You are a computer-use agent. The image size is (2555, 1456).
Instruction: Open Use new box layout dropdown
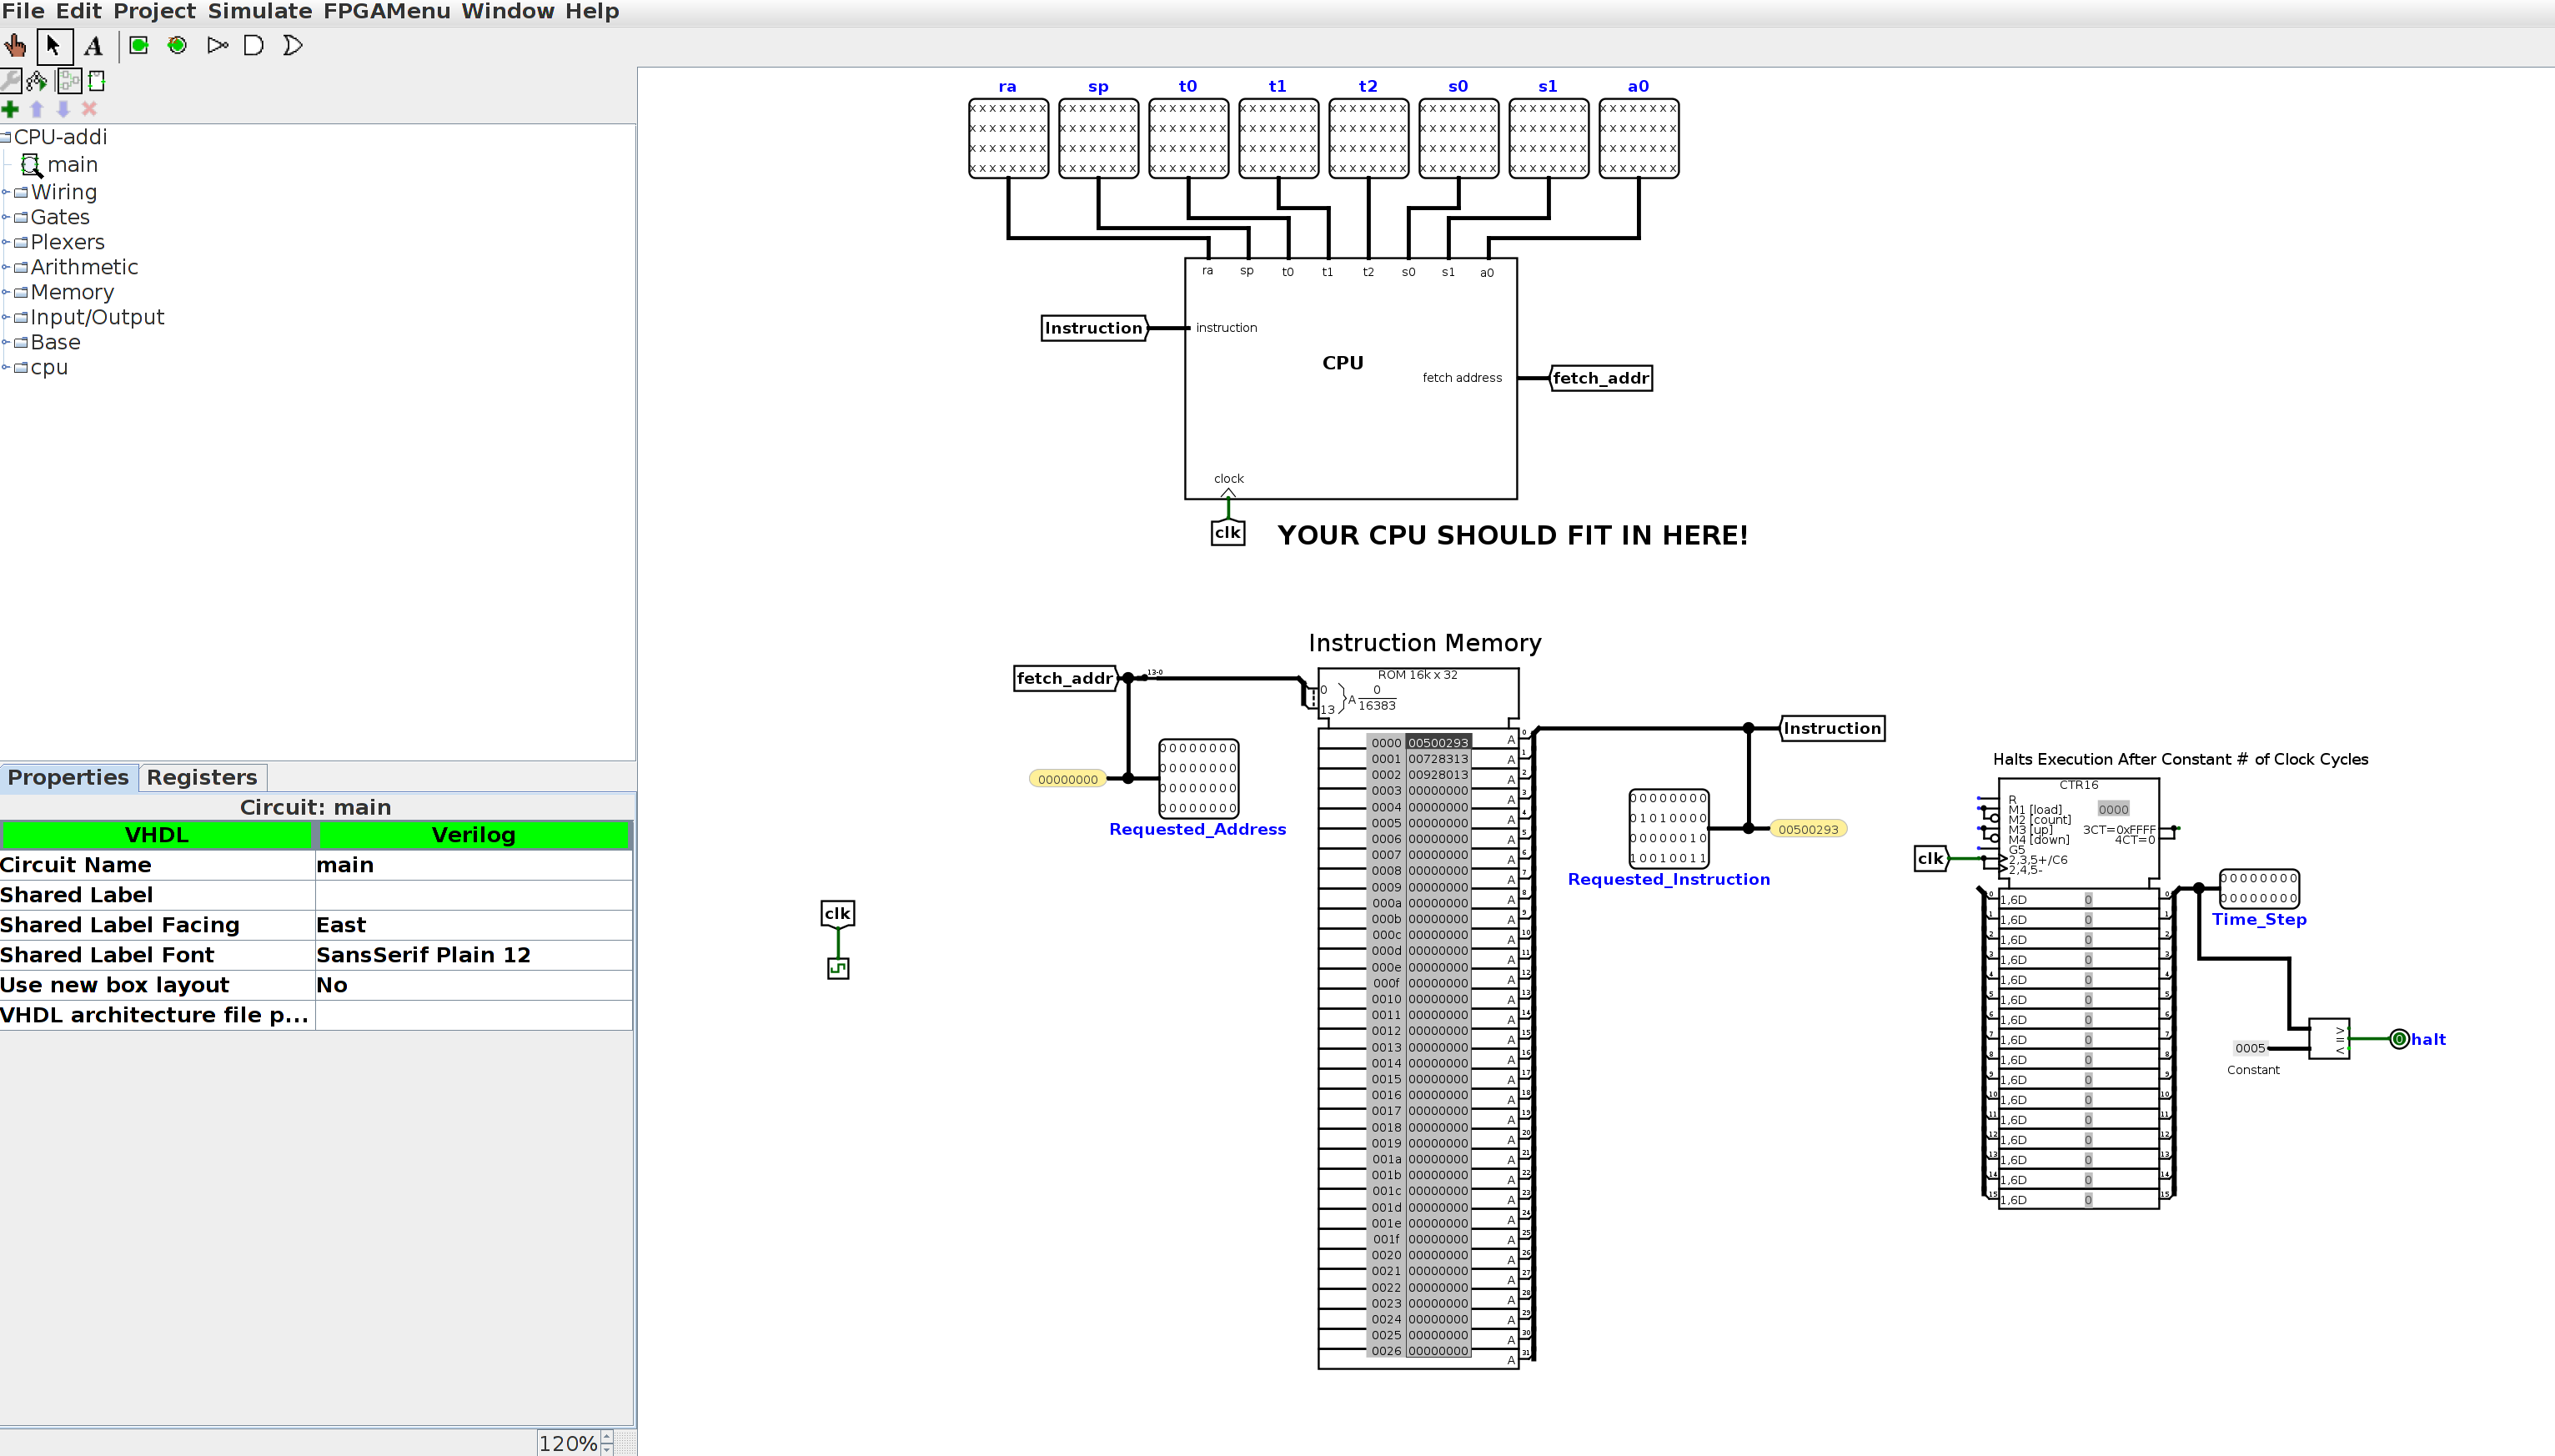pos(473,985)
